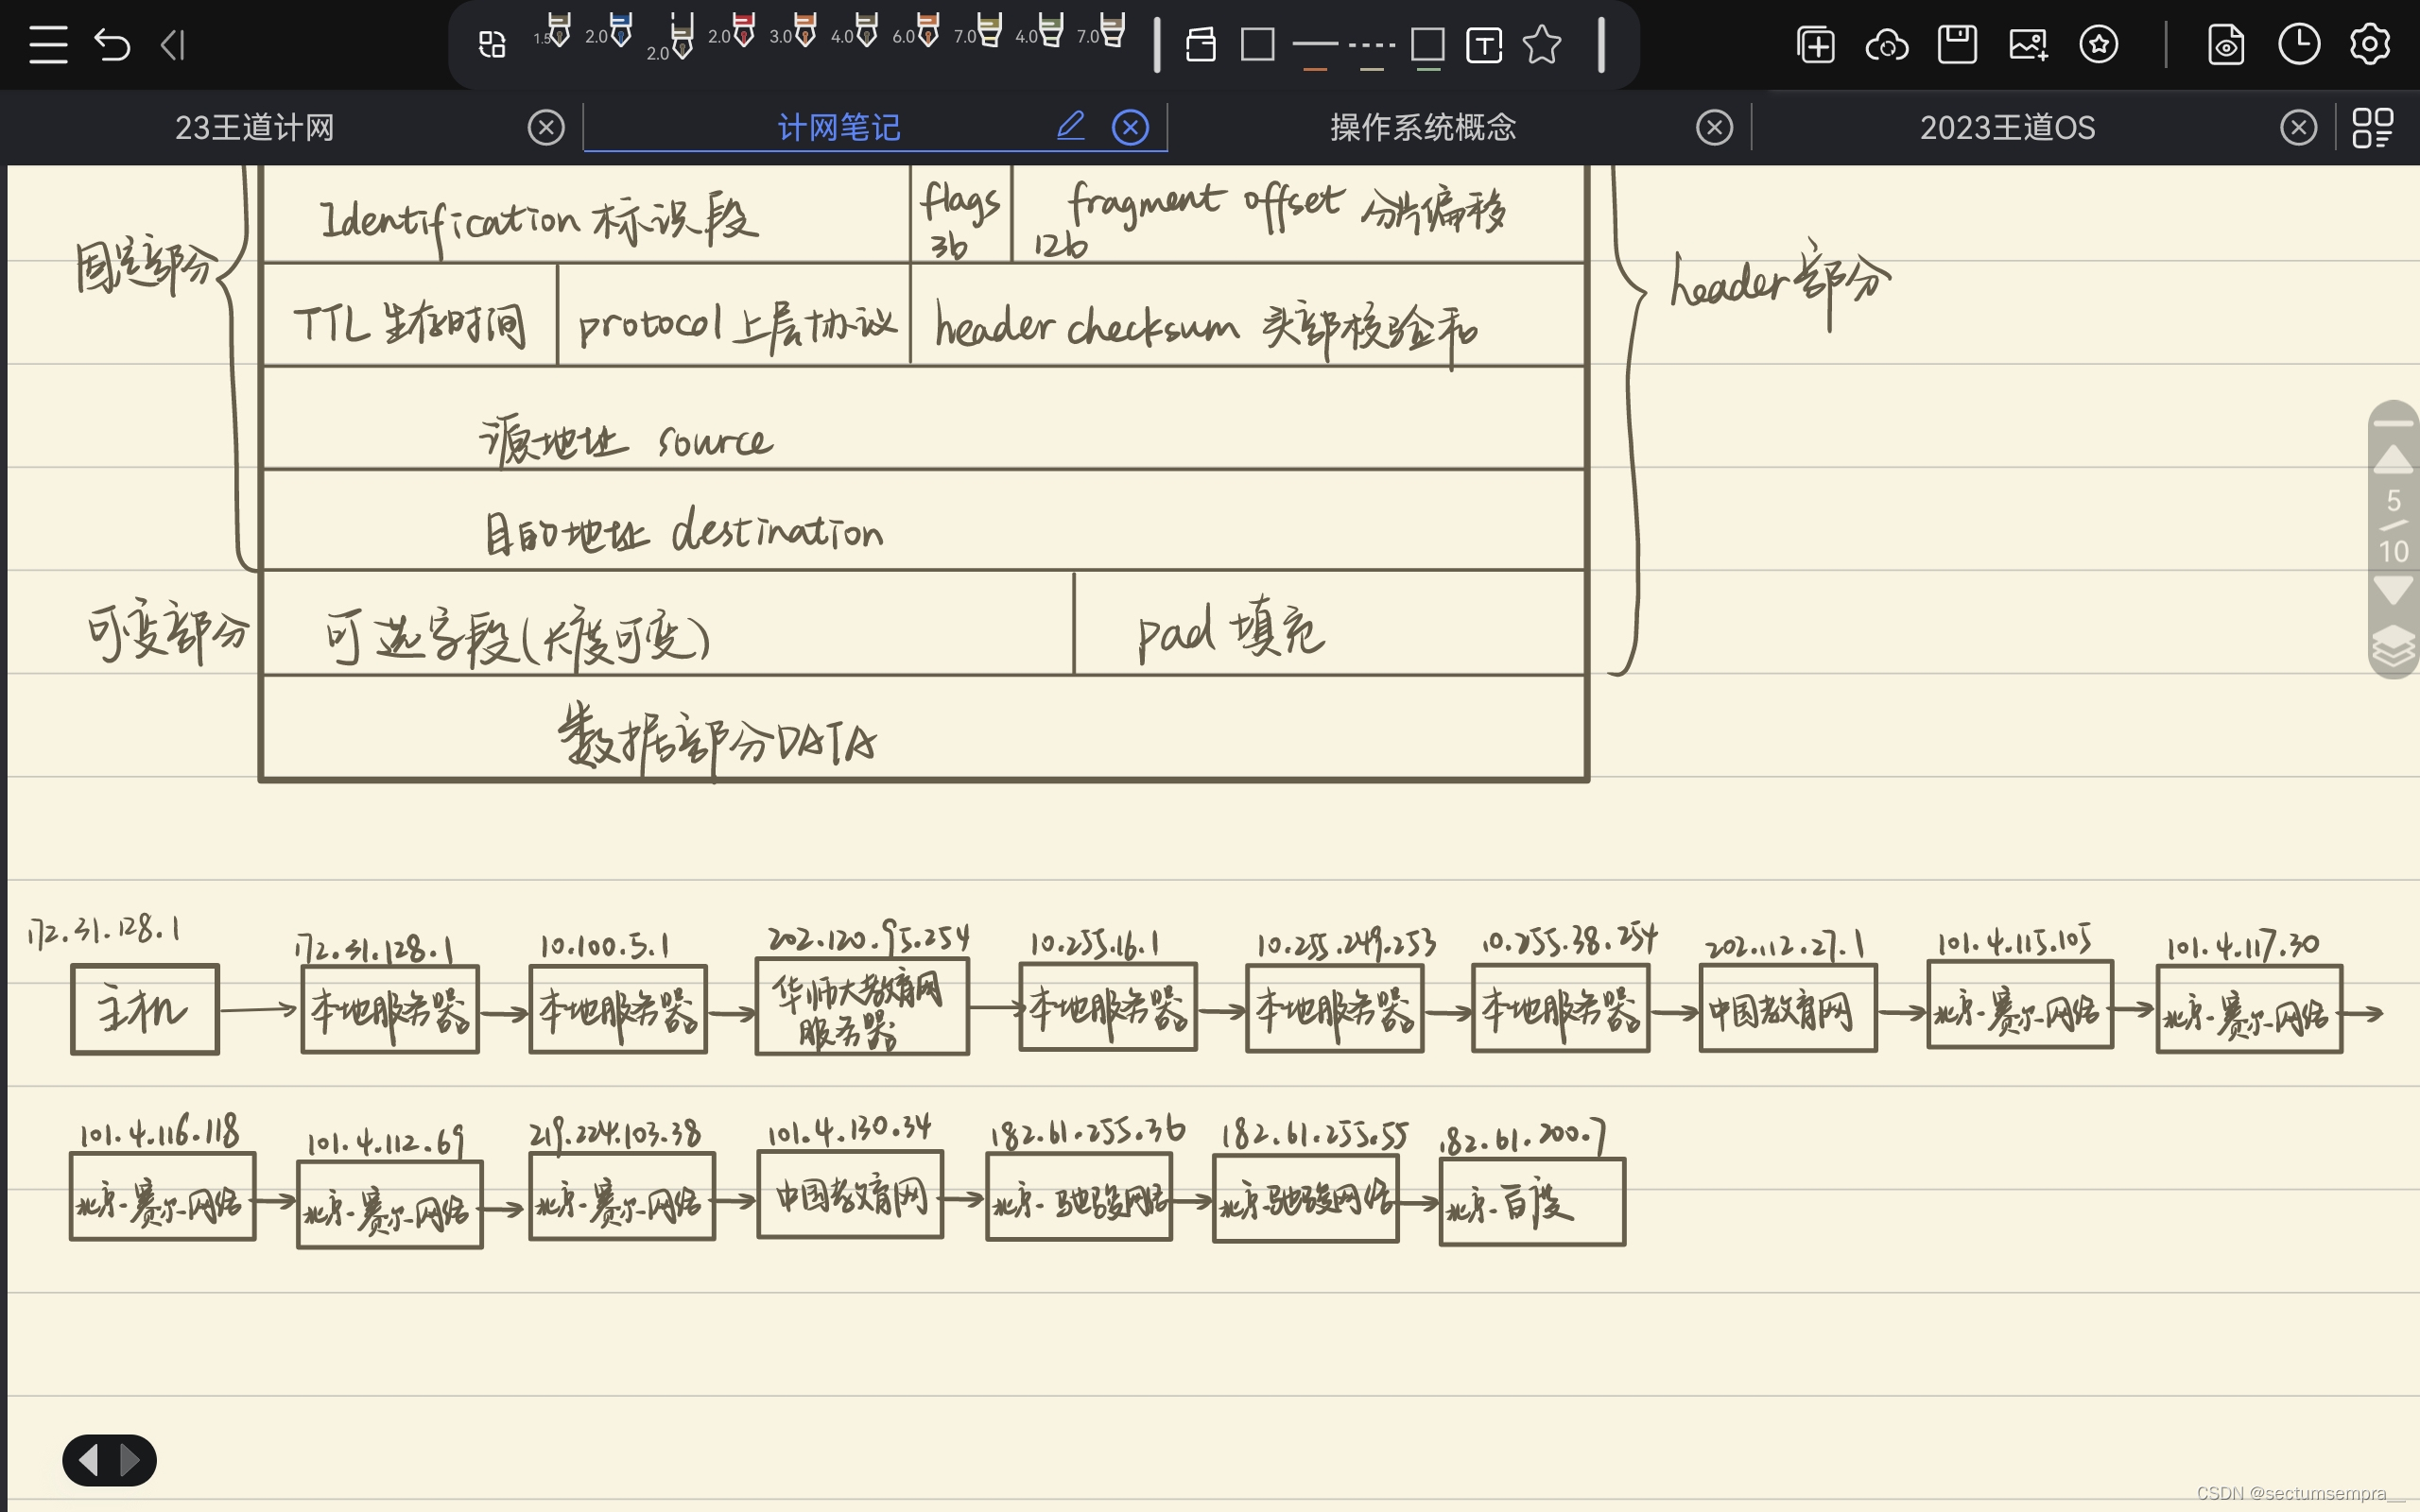This screenshot has height=1512, width=2420.
Task: Save the current note
Action: pos(1958,44)
